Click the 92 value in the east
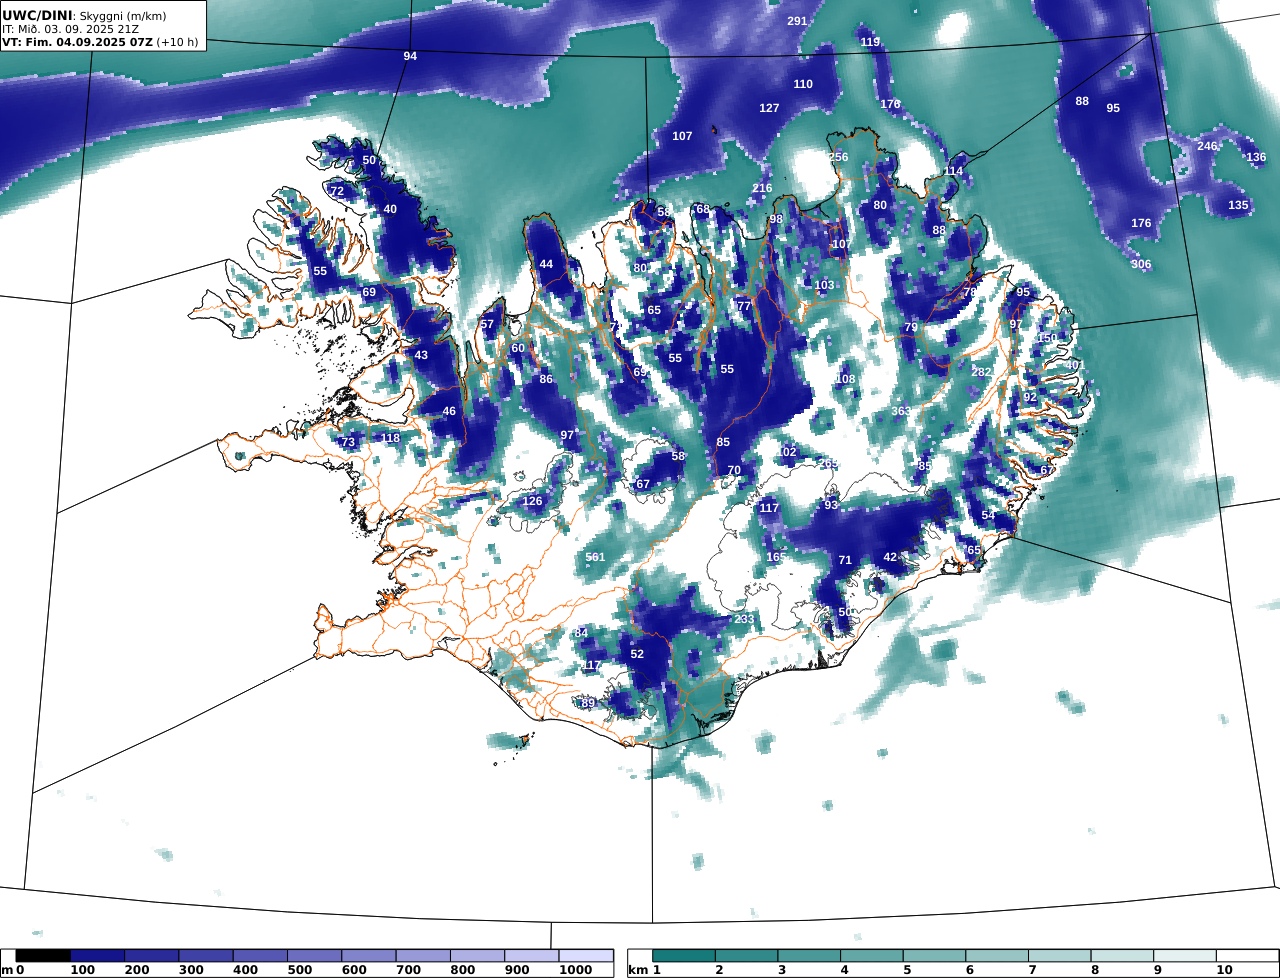This screenshot has width=1280, height=978. [x=1030, y=397]
